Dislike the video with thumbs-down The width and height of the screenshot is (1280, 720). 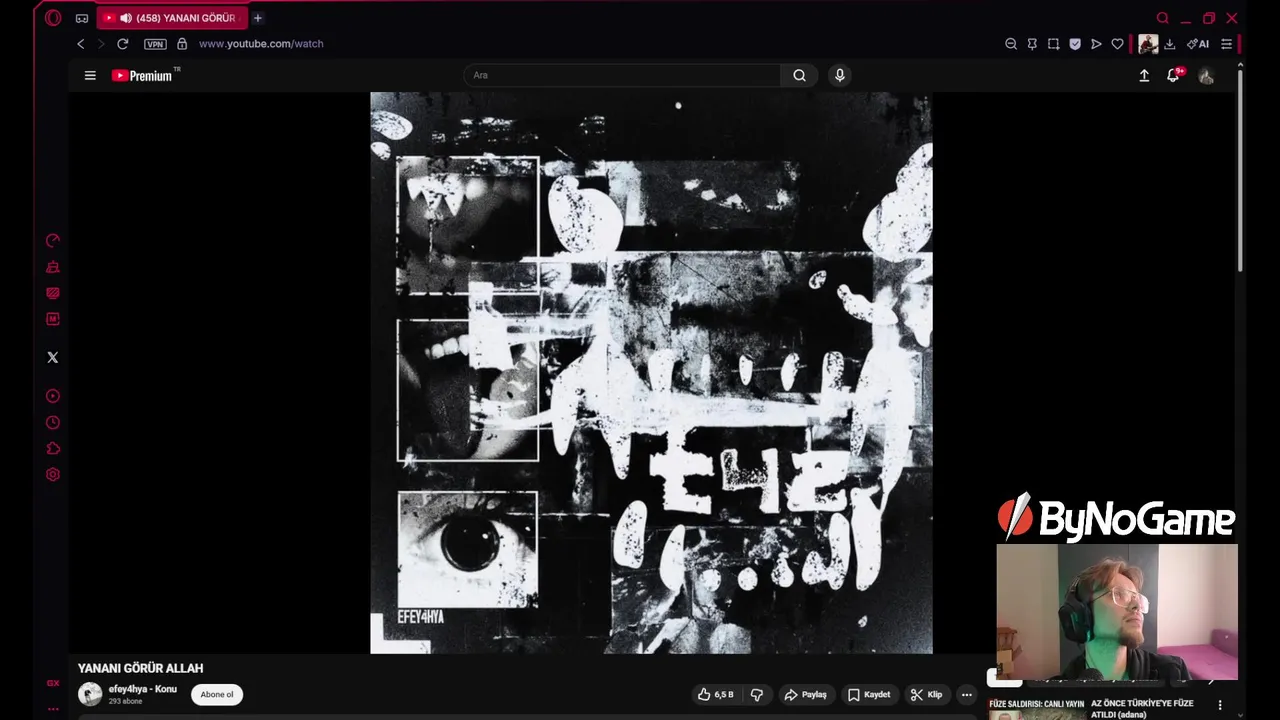[x=757, y=695]
